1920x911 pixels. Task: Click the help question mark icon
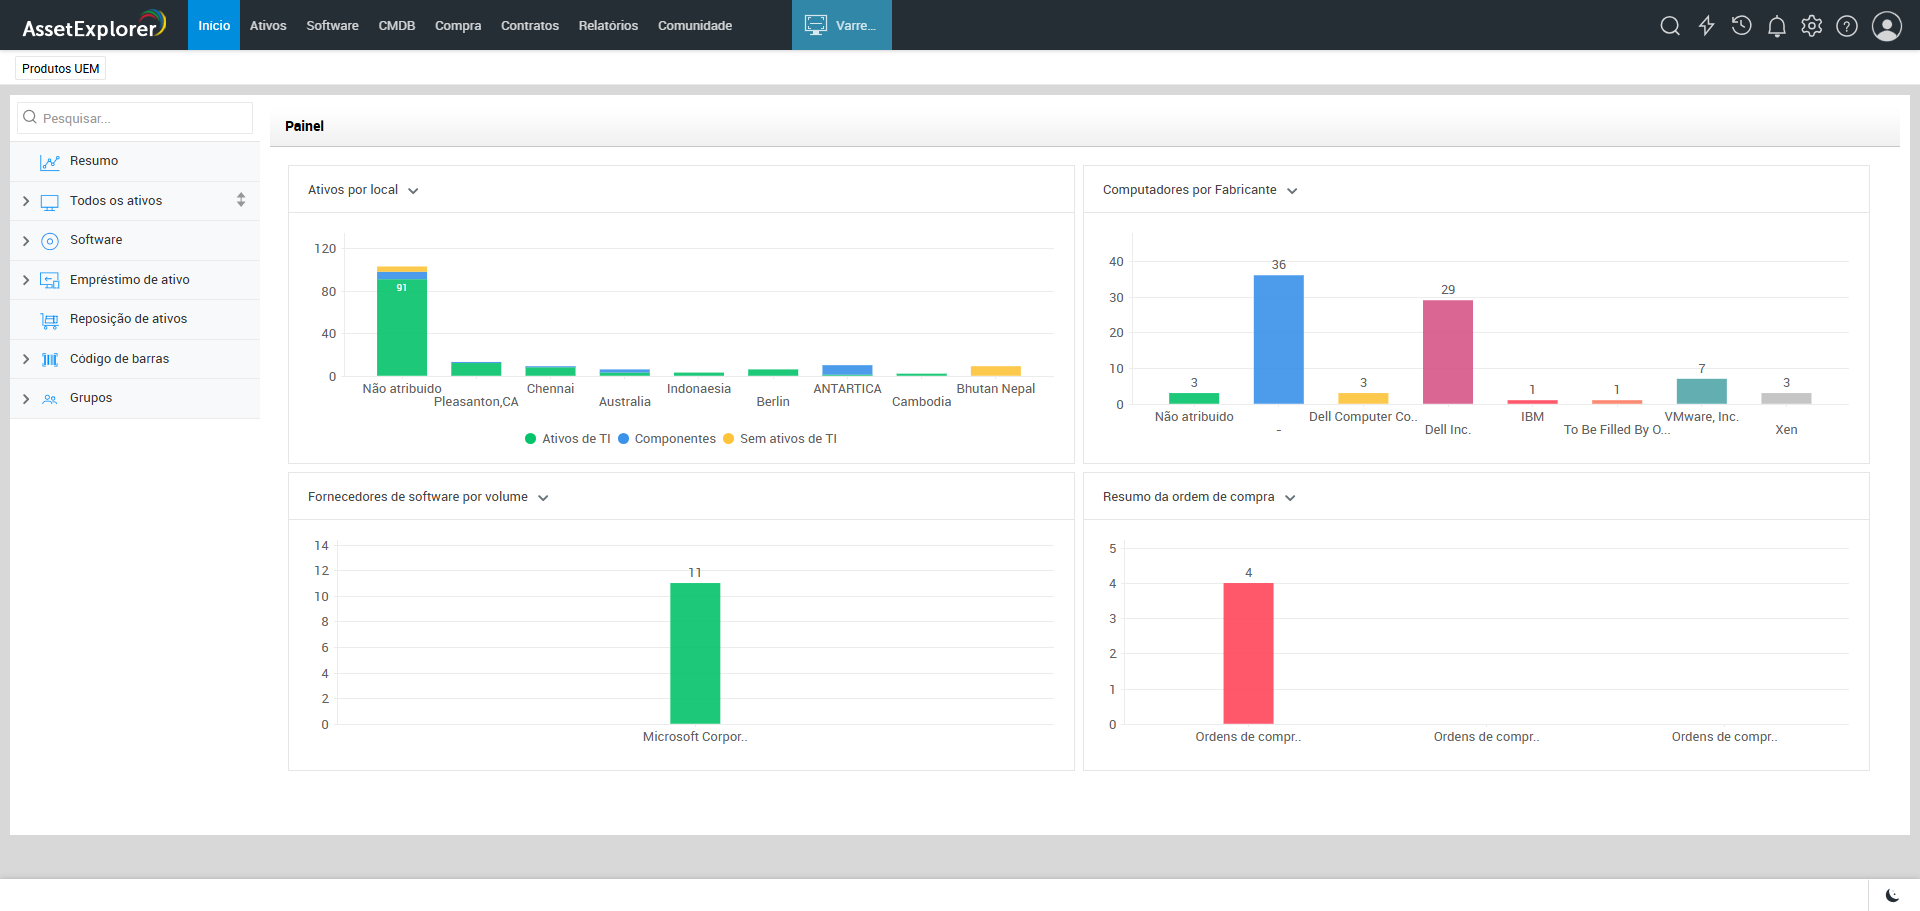pos(1847,26)
